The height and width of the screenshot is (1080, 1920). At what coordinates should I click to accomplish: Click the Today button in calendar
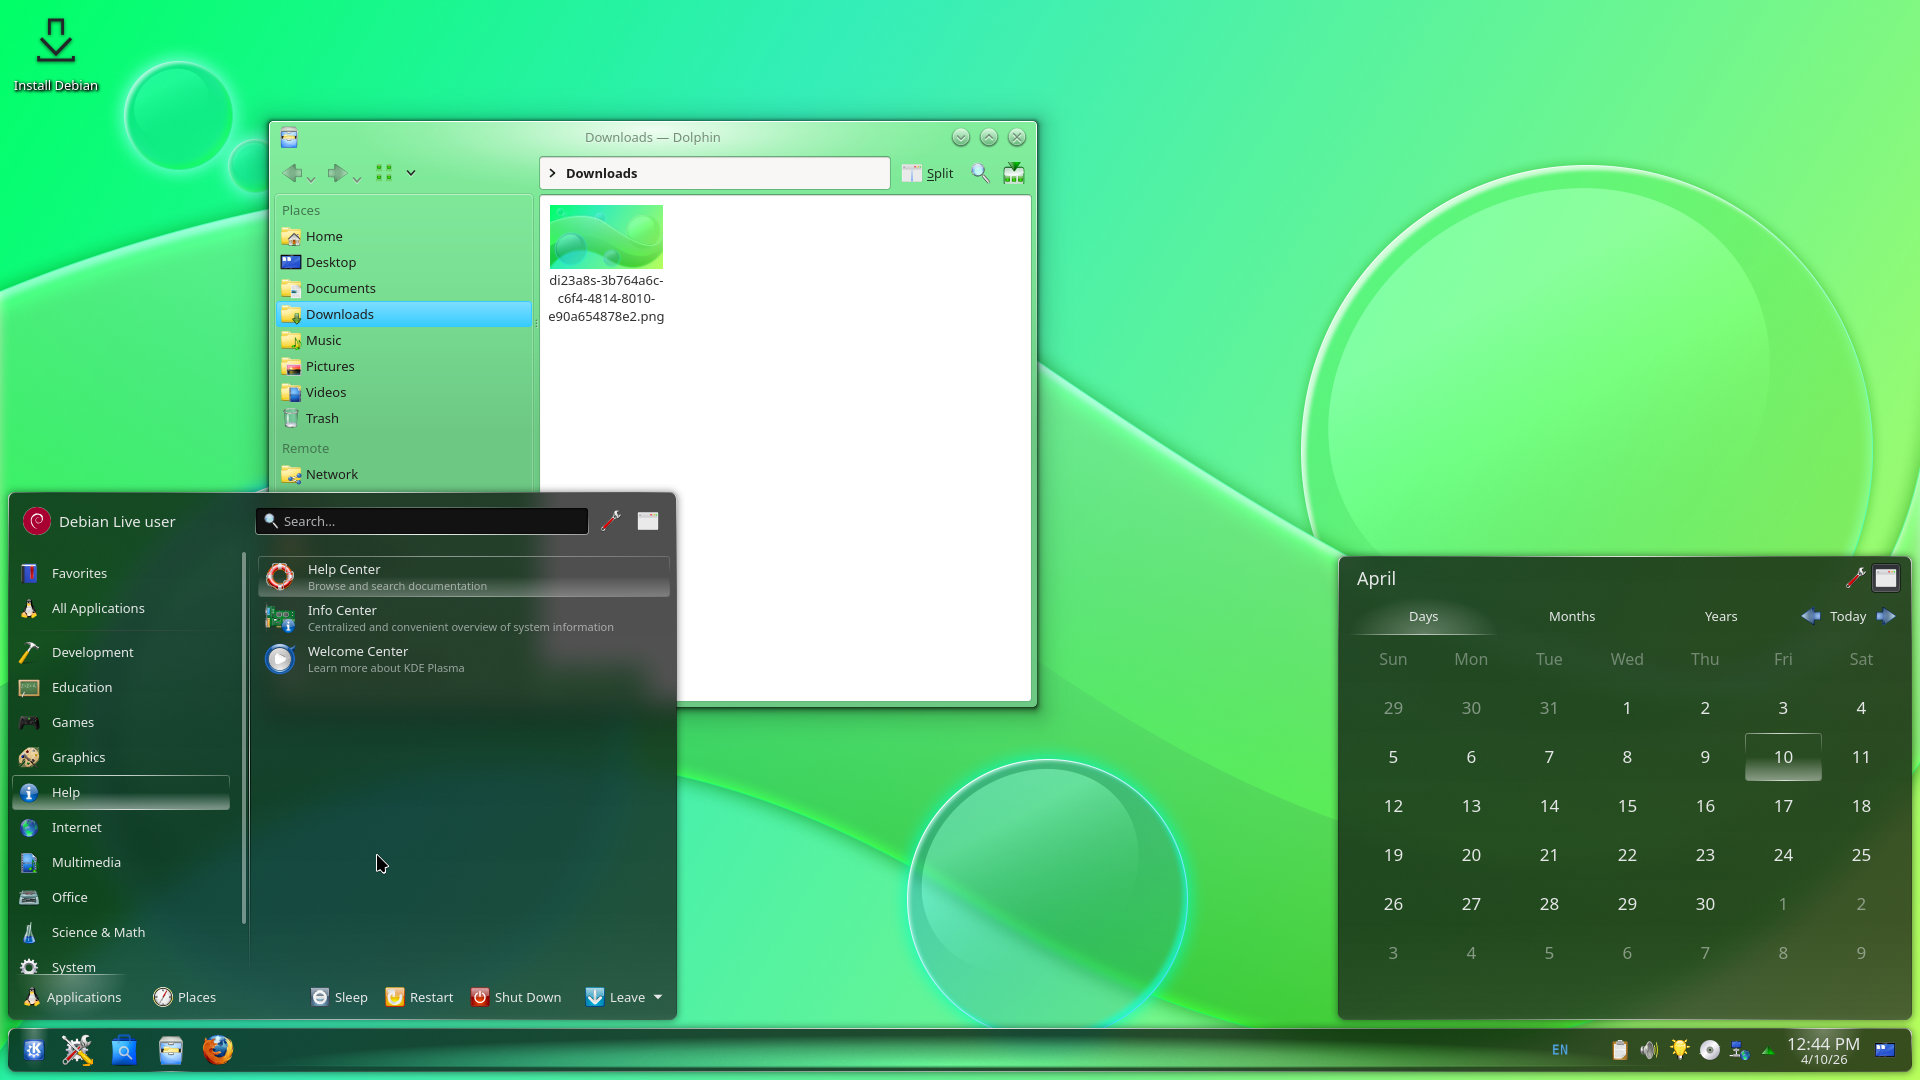click(x=1847, y=616)
